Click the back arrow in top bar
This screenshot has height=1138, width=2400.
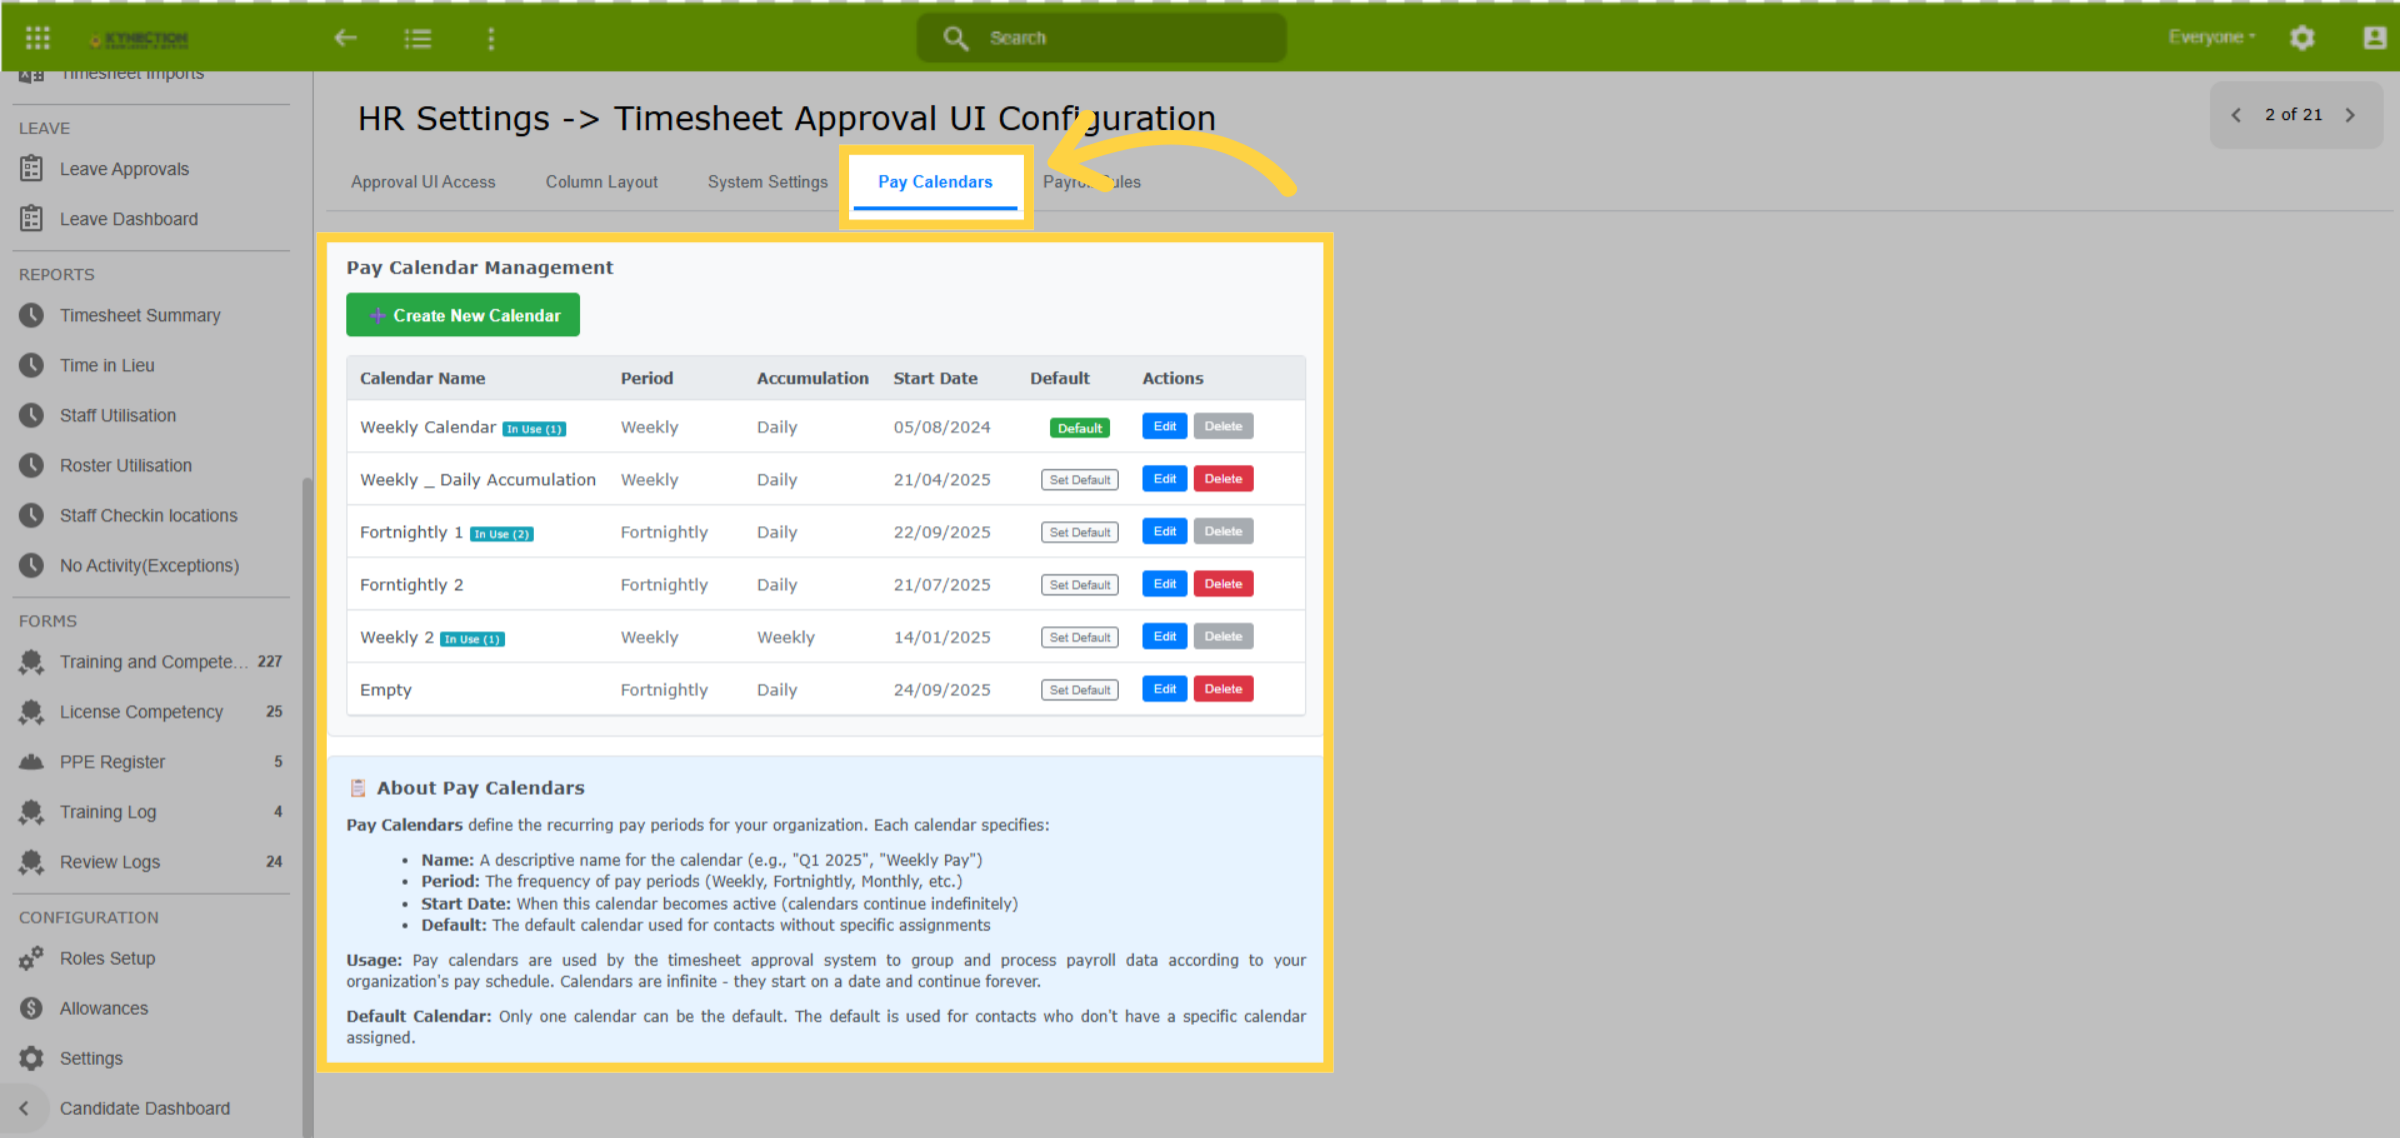pyautogui.click(x=346, y=38)
